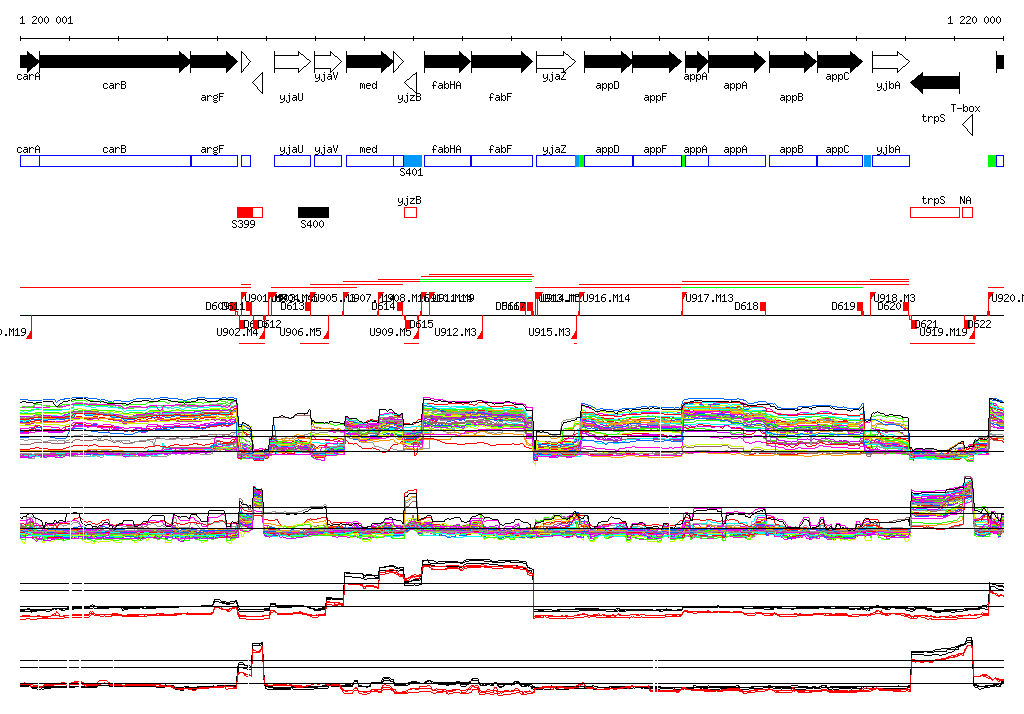Click the U916.M14 marker label

[607, 298]
